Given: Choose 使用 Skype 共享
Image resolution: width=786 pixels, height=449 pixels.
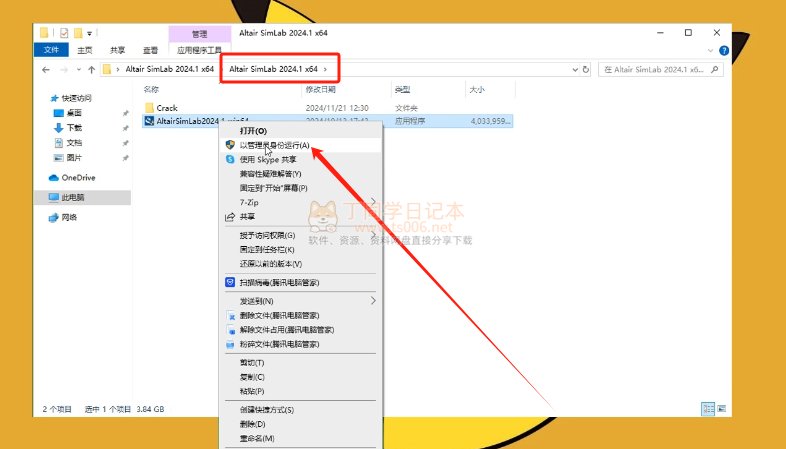Looking at the screenshot, I should (301, 159).
